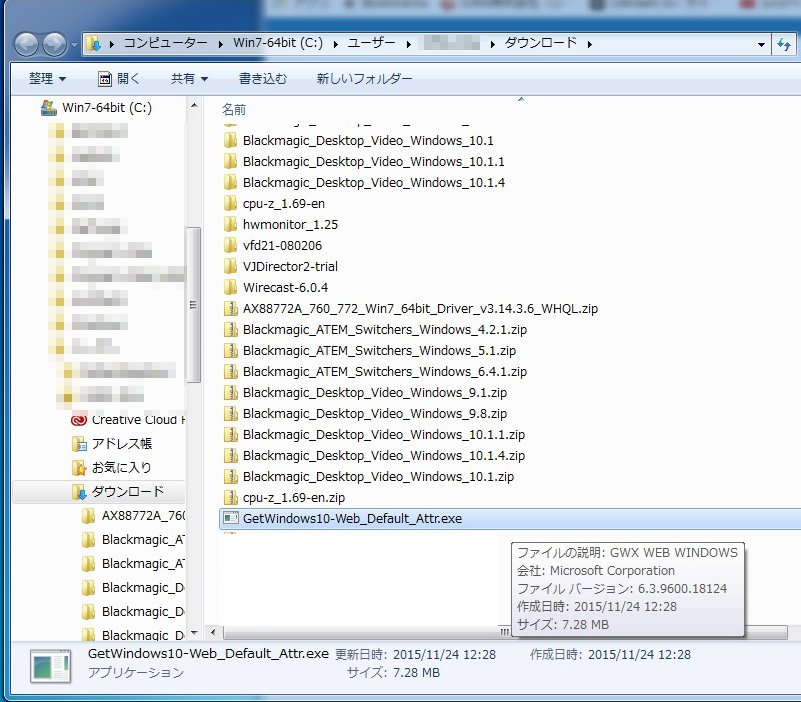801x702 pixels.
Task: Select the GetWindows10-Web_Default_Attr.exe application icon
Action: (230, 519)
